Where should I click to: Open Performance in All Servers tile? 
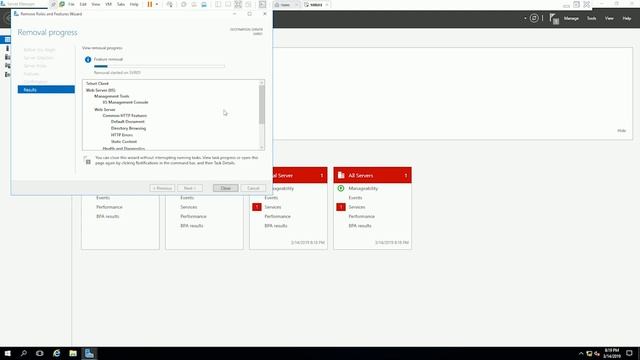click(361, 216)
